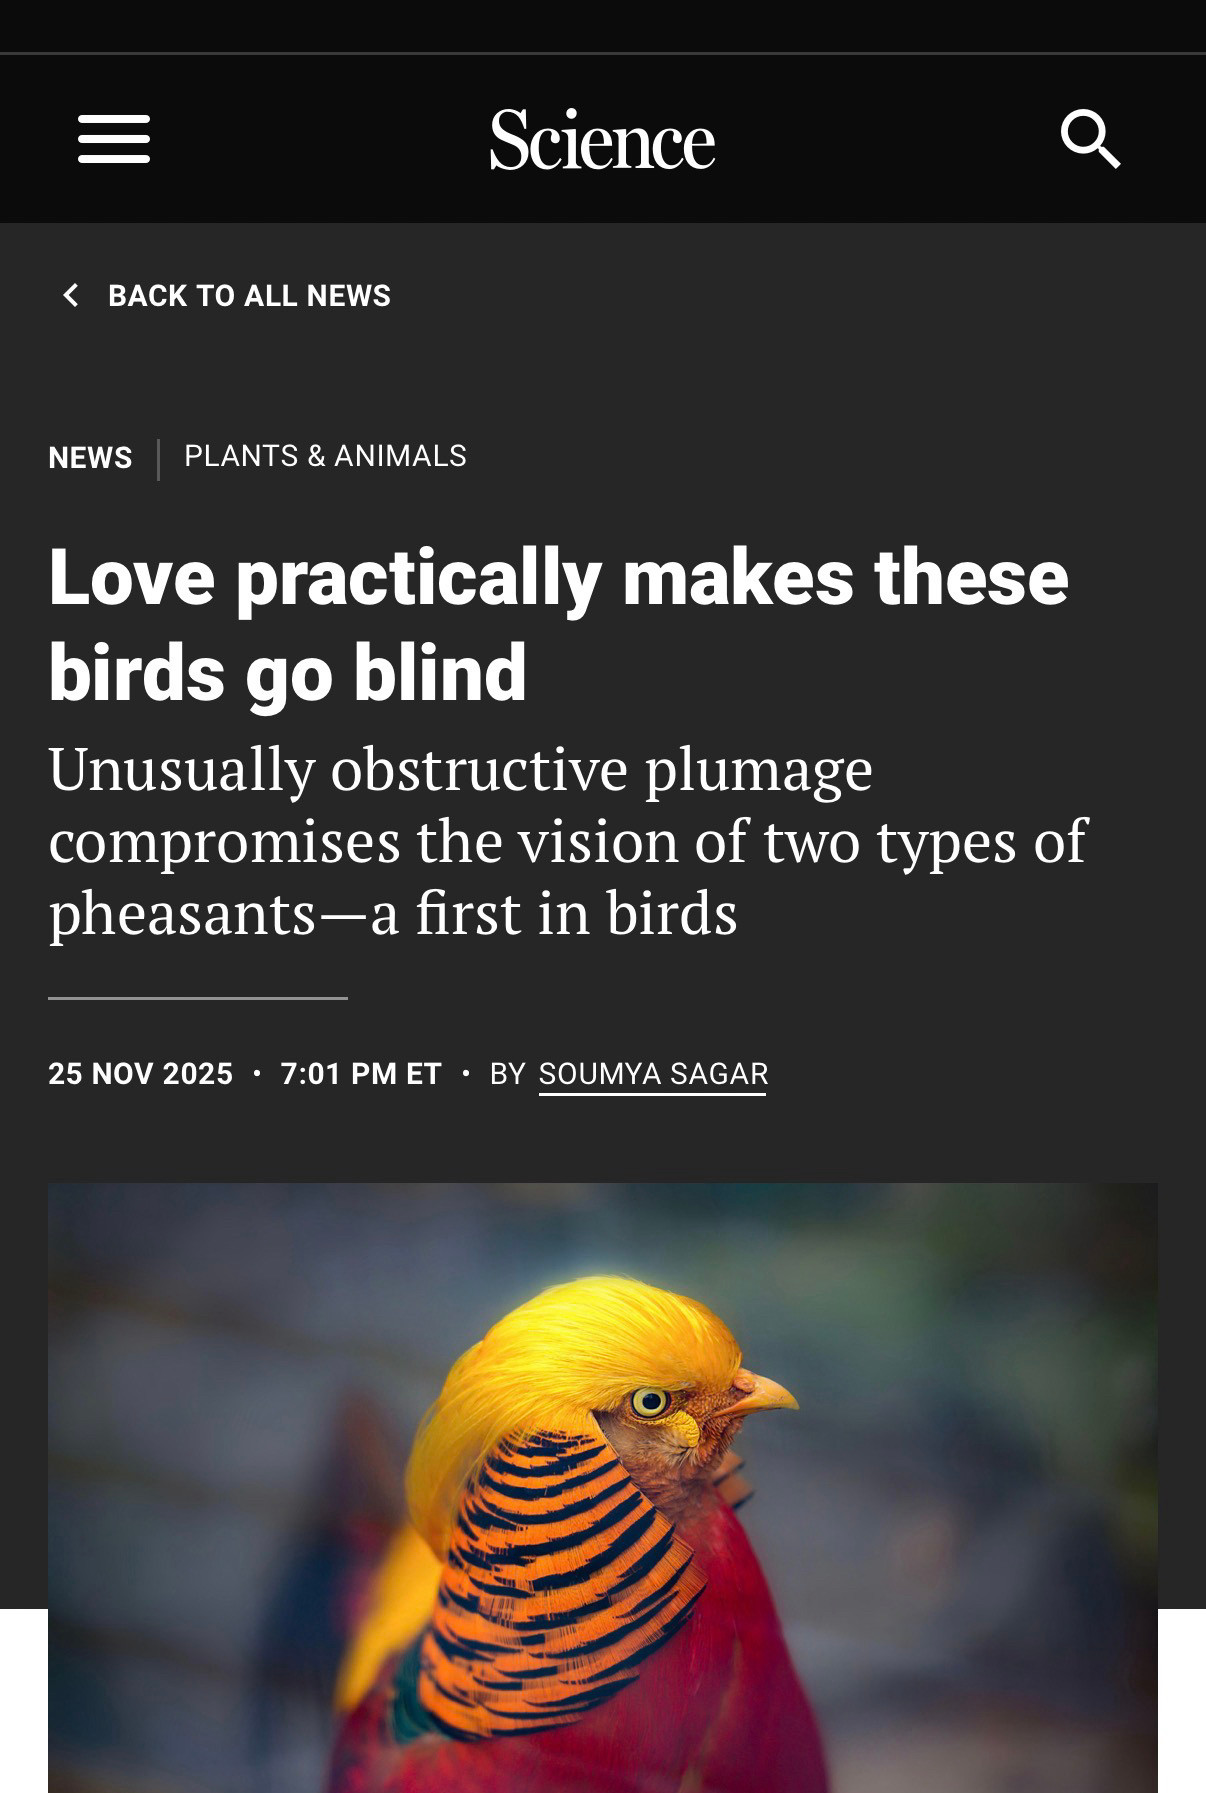Click the short divider line under the subtitle

[x=198, y=997]
